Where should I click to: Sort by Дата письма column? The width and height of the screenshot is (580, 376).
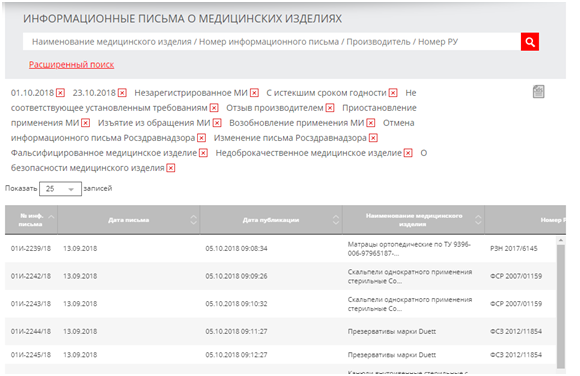pos(129,220)
